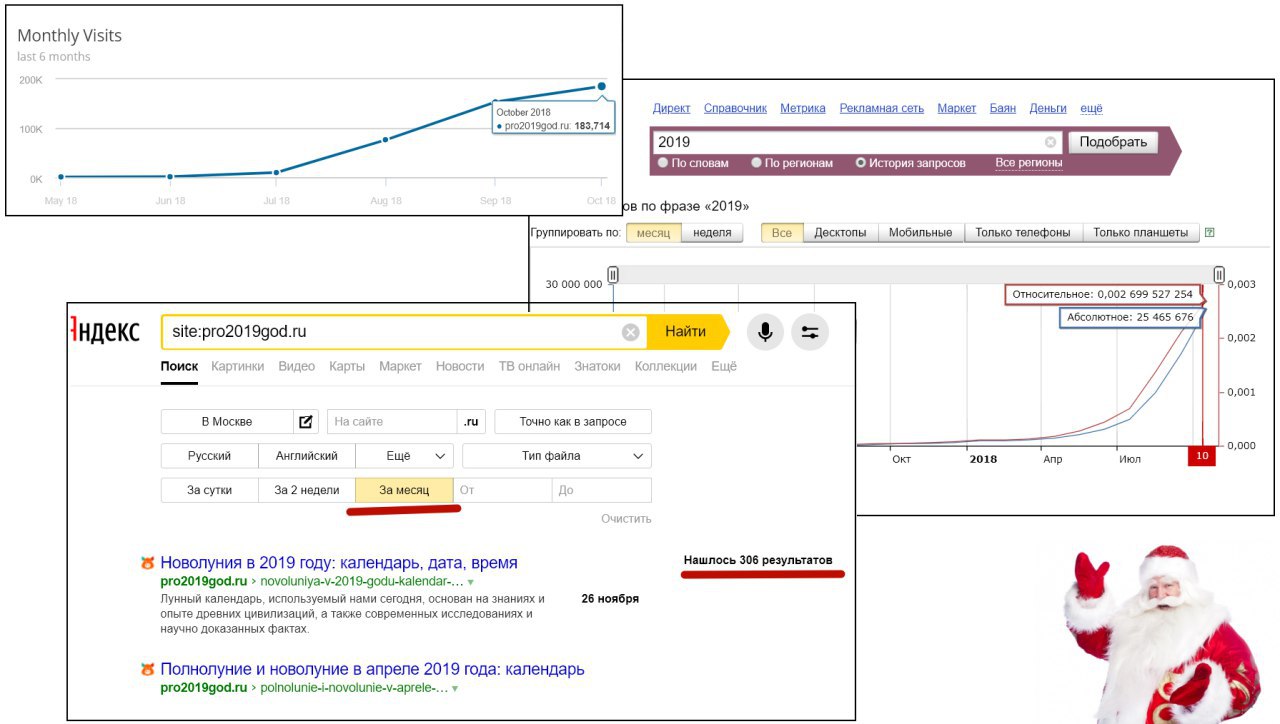Open the Директ link
Image resolution: width=1280 pixels, height=724 pixels.
coord(671,108)
